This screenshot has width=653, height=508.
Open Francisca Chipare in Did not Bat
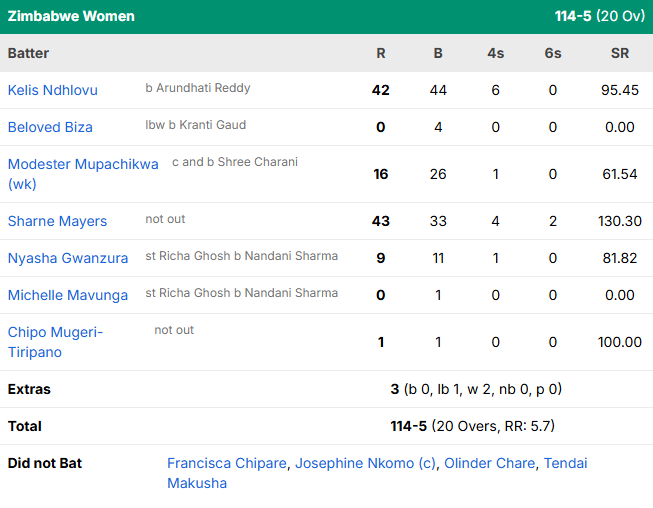pos(227,463)
